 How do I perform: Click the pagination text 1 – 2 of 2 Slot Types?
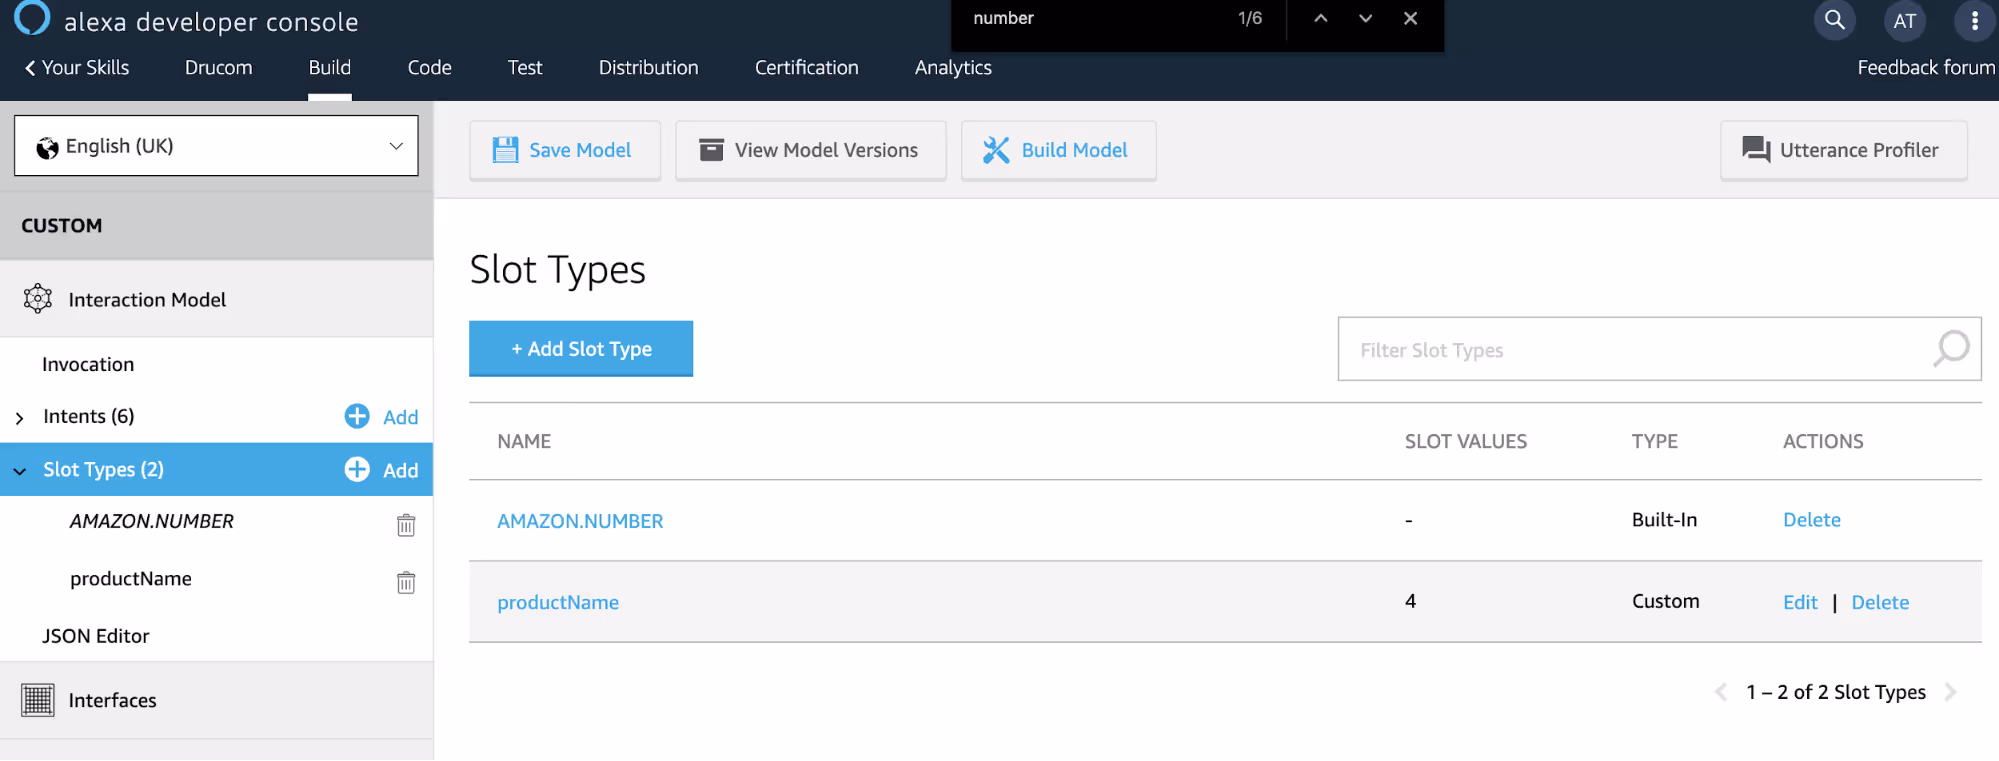click(x=1836, y=692)
